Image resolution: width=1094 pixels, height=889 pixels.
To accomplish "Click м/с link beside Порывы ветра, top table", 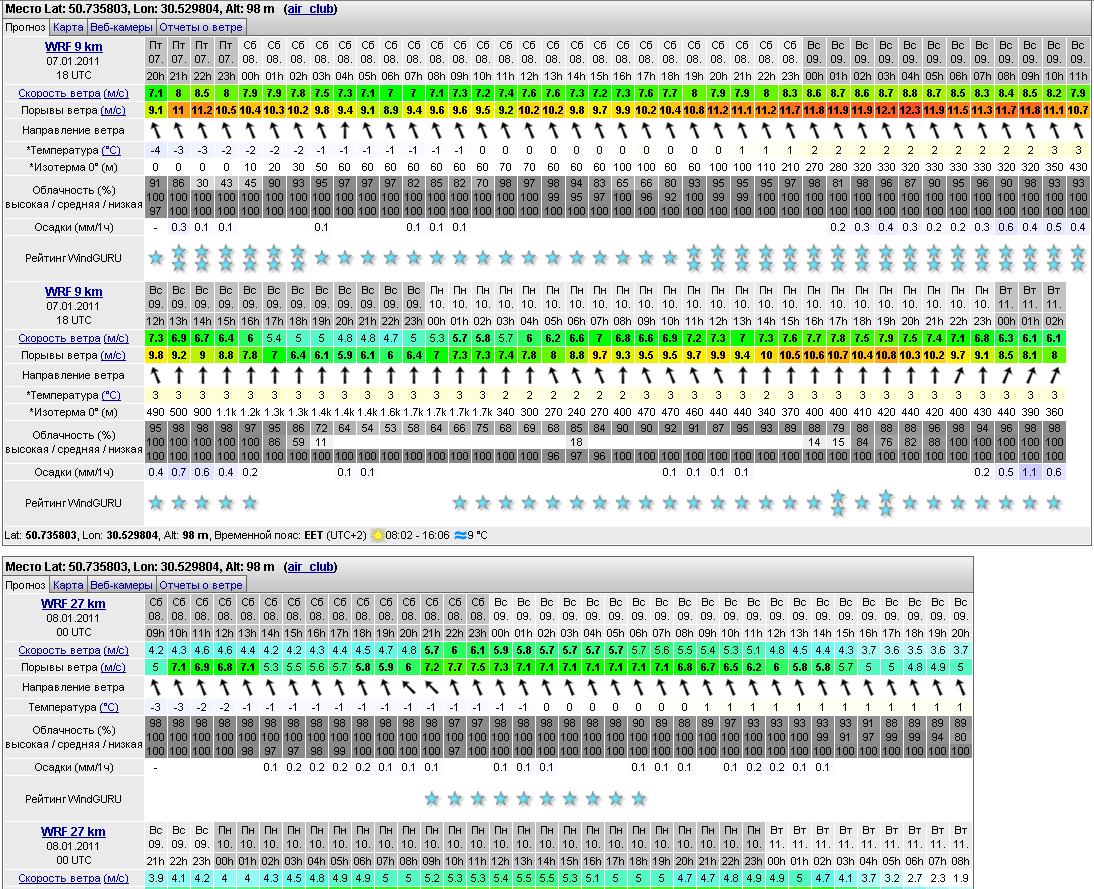I will pyautogui.click(x=113, y=110).
